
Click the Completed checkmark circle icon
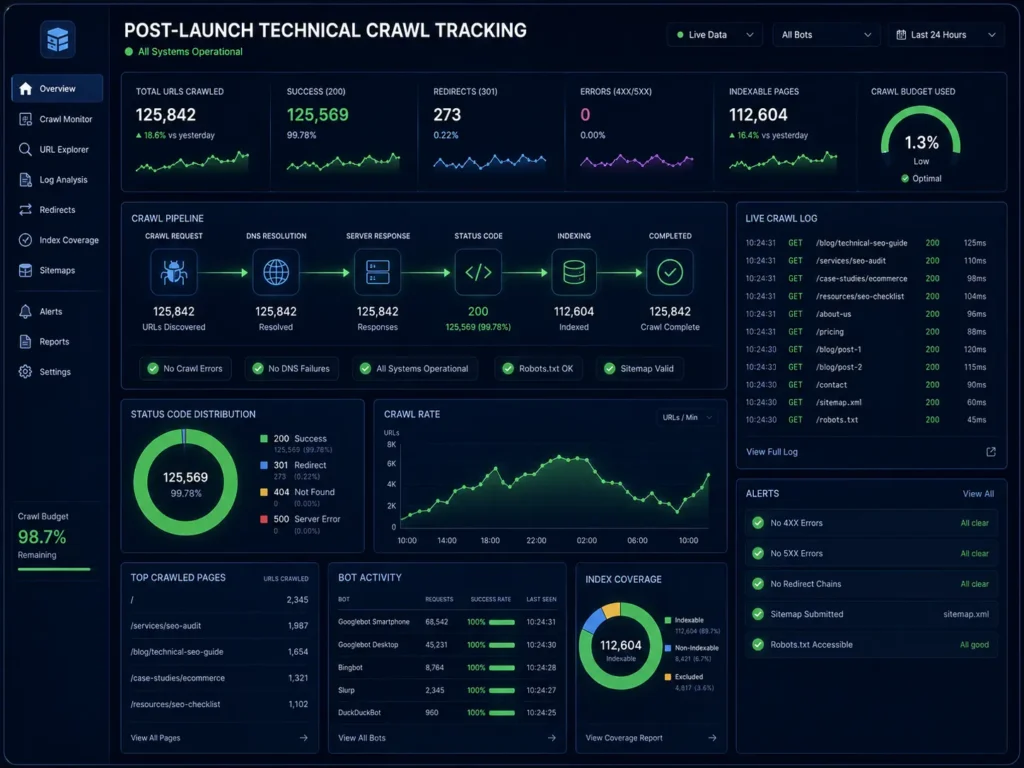tap(670, 272)
